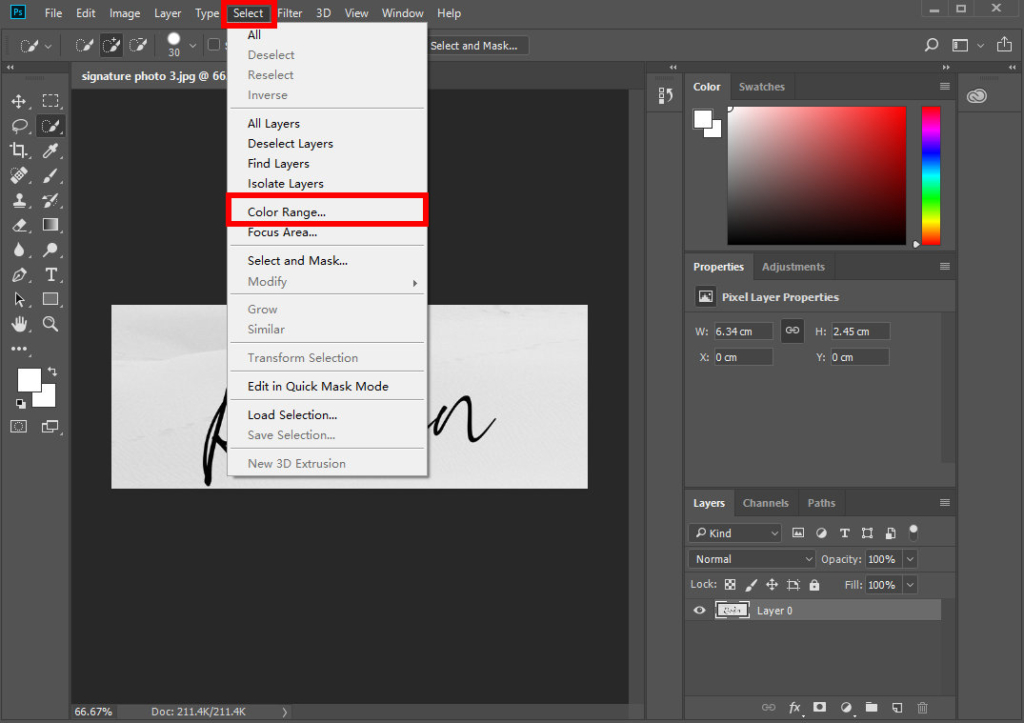Select the Zoom tool
Screen dimensions: 1024x723
50,323
